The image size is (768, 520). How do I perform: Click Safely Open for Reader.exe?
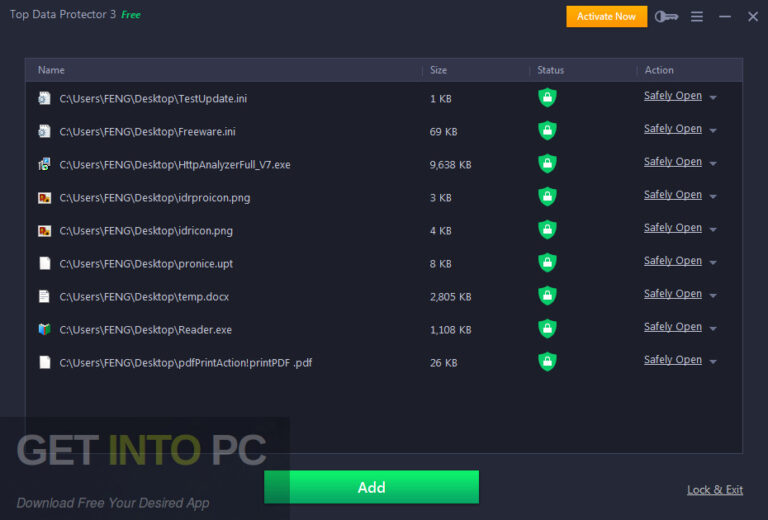[x=672, y=327]
